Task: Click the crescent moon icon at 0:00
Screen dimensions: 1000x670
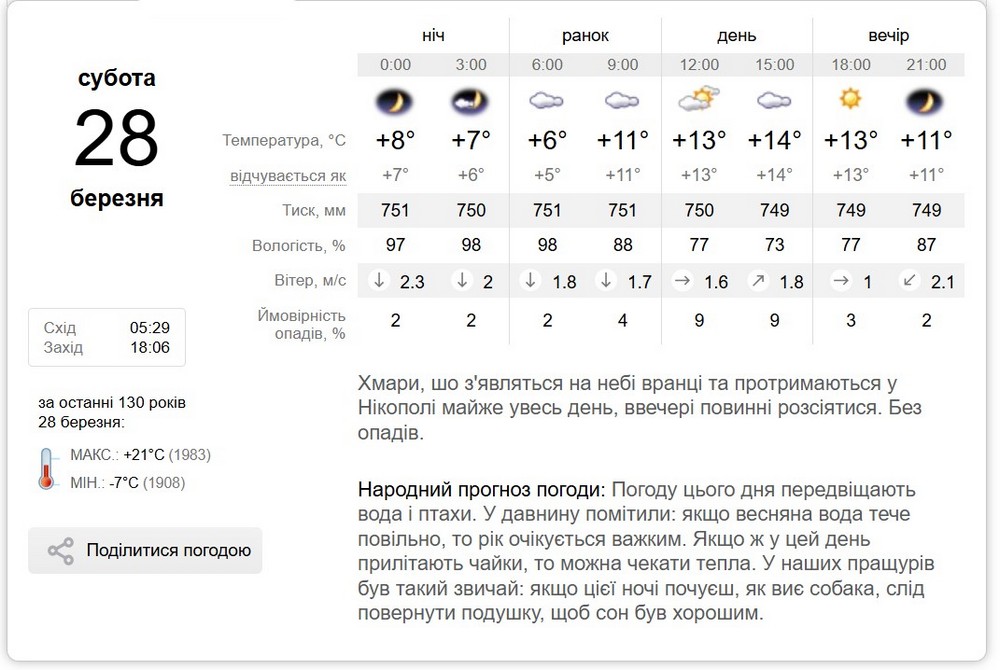Action: point(394,102)
